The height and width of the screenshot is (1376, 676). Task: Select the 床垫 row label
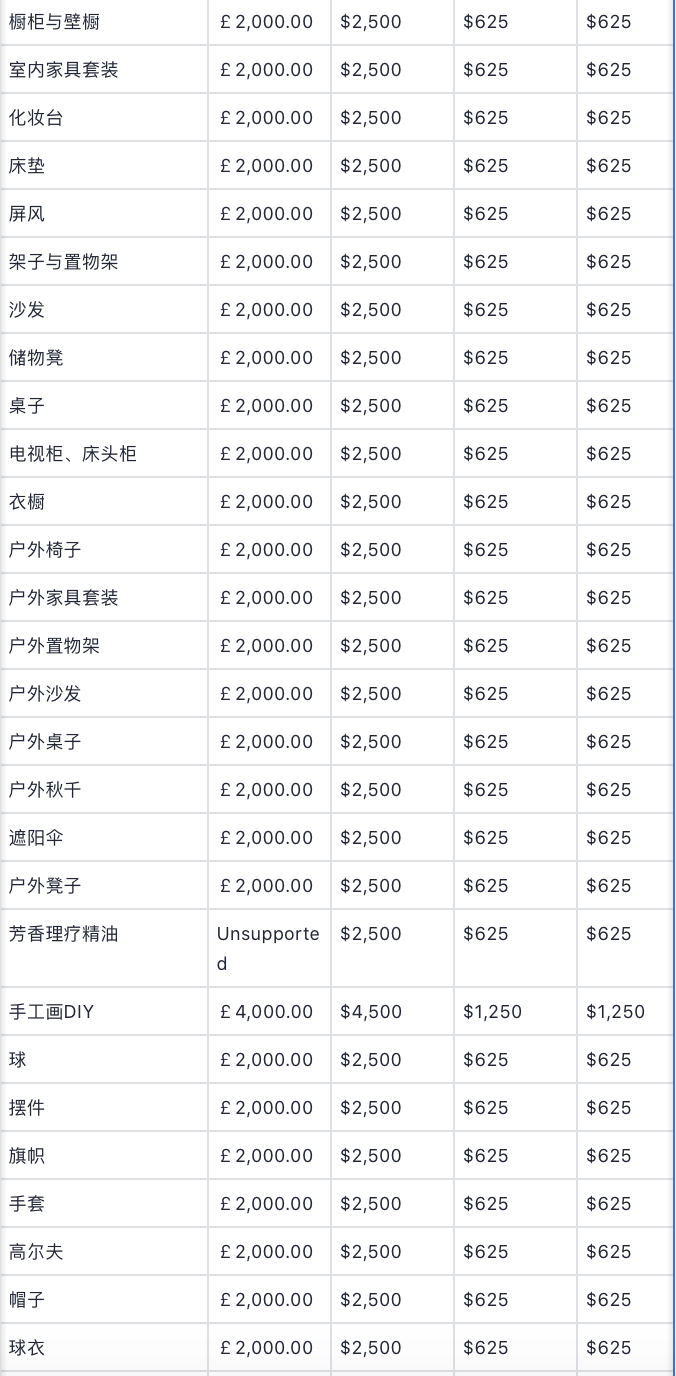[27, 166]
